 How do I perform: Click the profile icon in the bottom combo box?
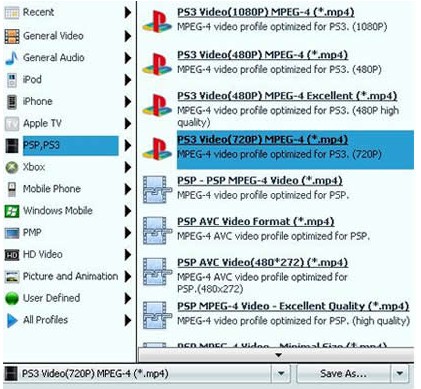point(12,374)
